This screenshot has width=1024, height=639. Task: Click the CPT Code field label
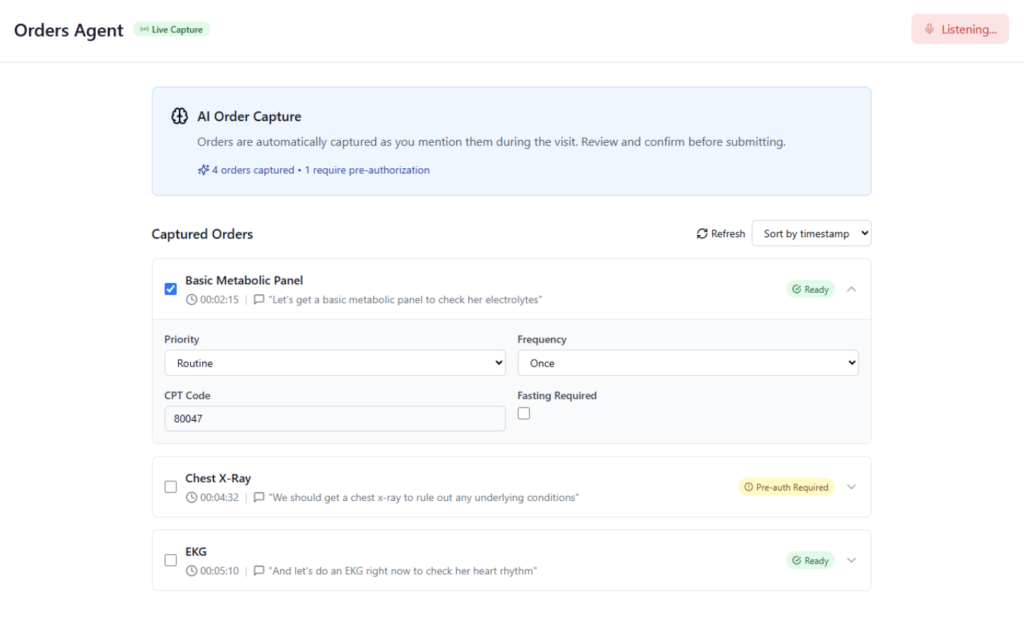[x=187, y=395]
